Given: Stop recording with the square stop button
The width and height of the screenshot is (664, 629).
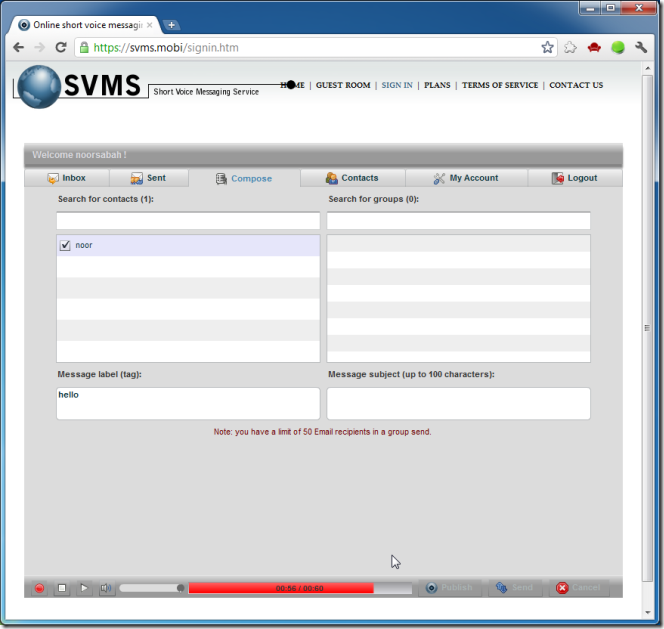Looking at the screenshot, I should 62,588.
